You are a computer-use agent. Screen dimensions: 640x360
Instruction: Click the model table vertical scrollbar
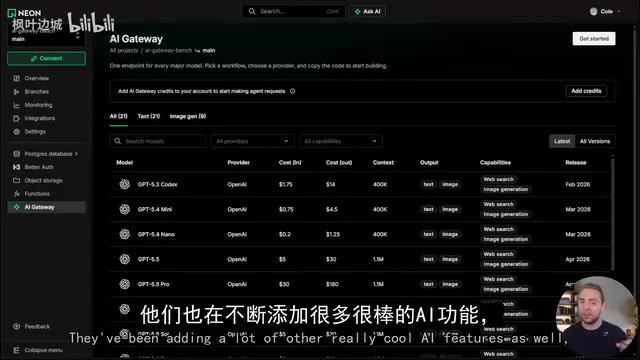coord(612,214)
